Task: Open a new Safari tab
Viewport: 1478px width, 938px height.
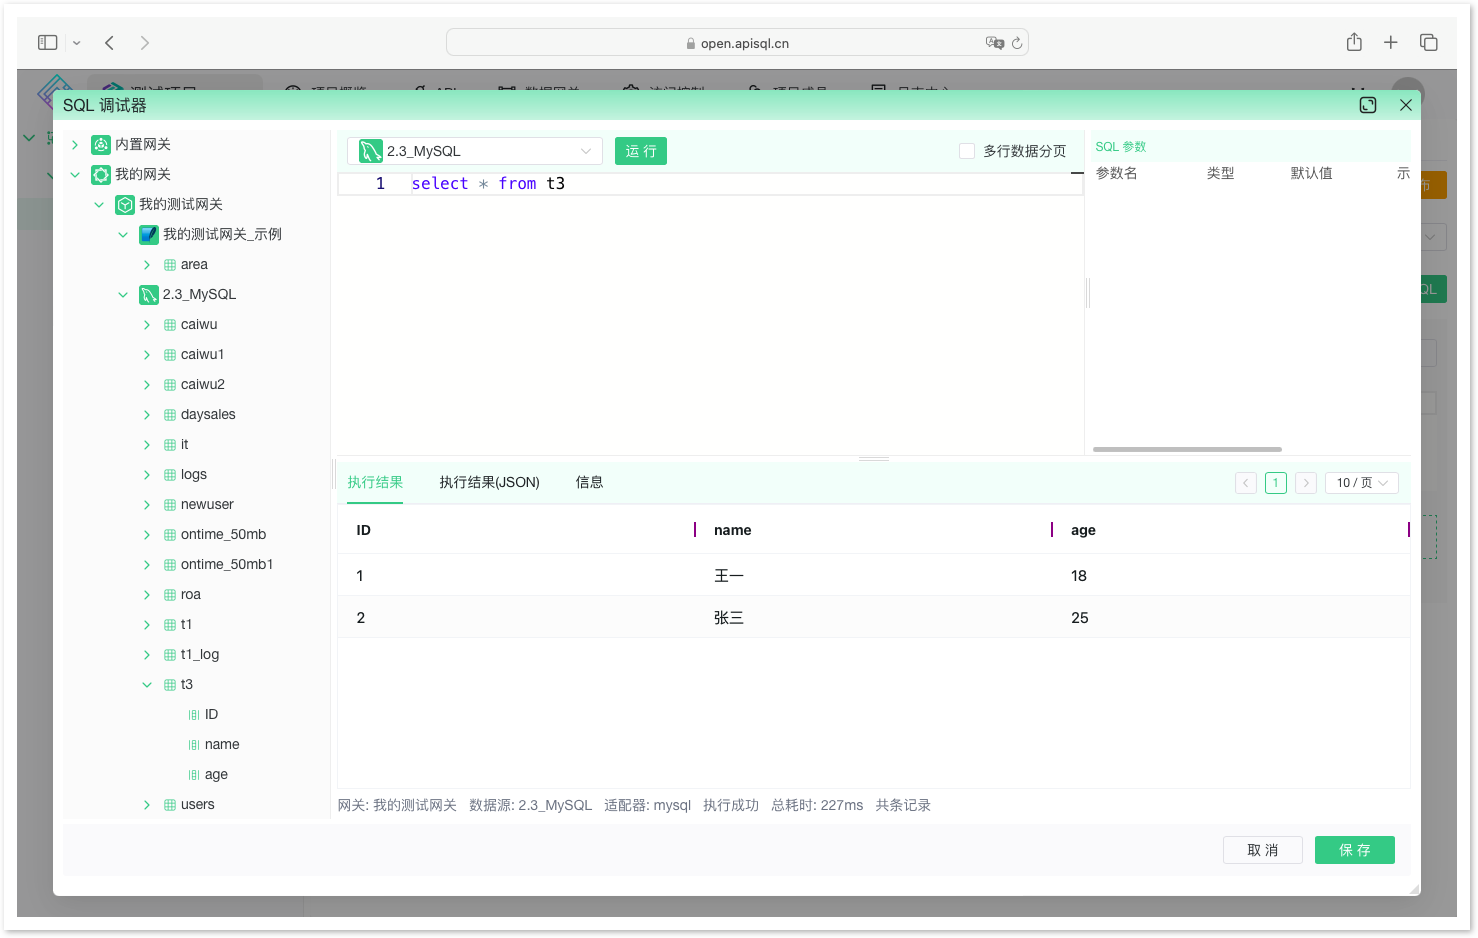Action: click(1391, 42)
